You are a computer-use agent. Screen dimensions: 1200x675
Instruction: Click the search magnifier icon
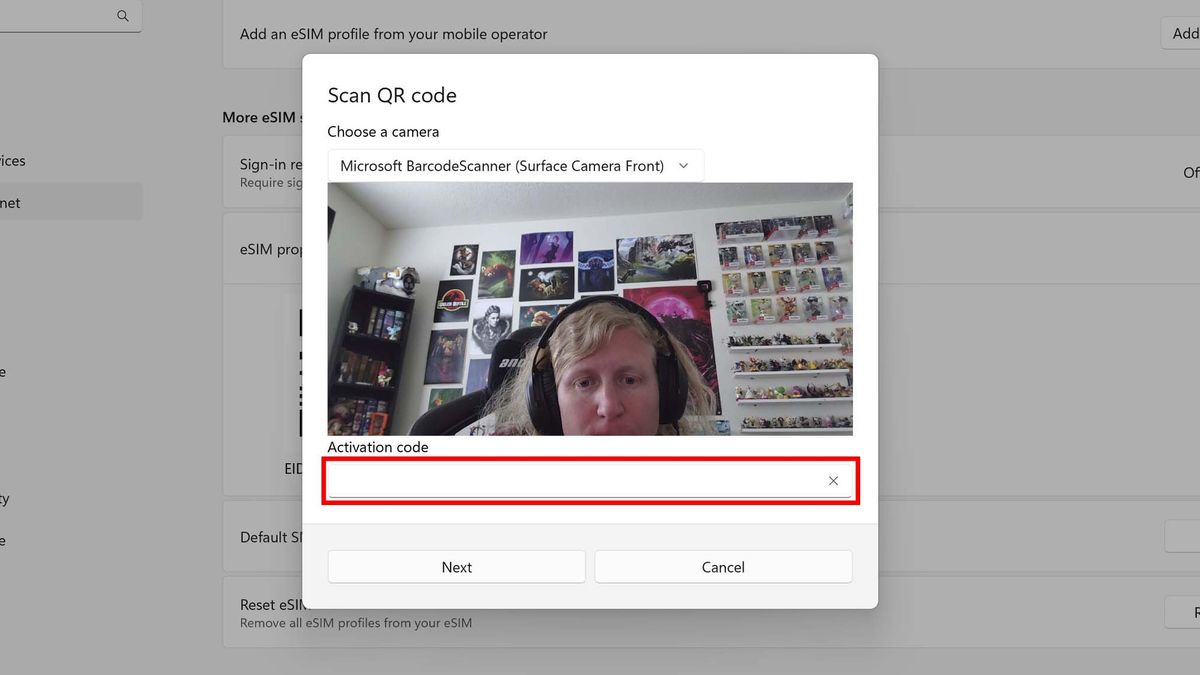(122, 15)
